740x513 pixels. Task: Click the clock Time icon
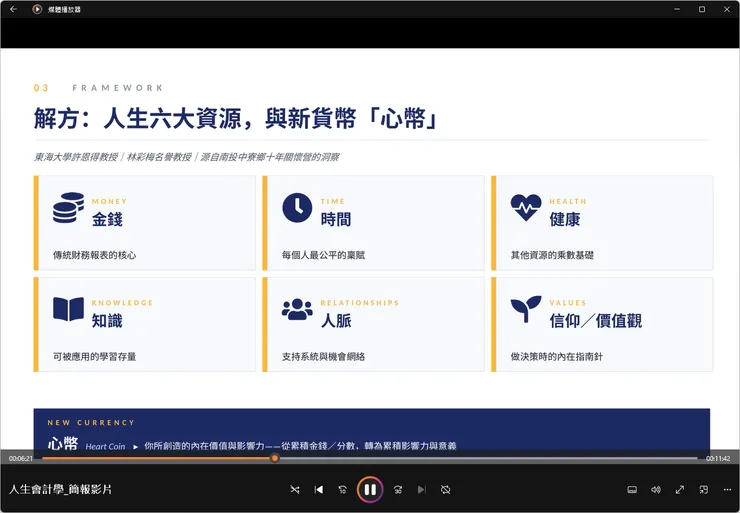point(297,208)
